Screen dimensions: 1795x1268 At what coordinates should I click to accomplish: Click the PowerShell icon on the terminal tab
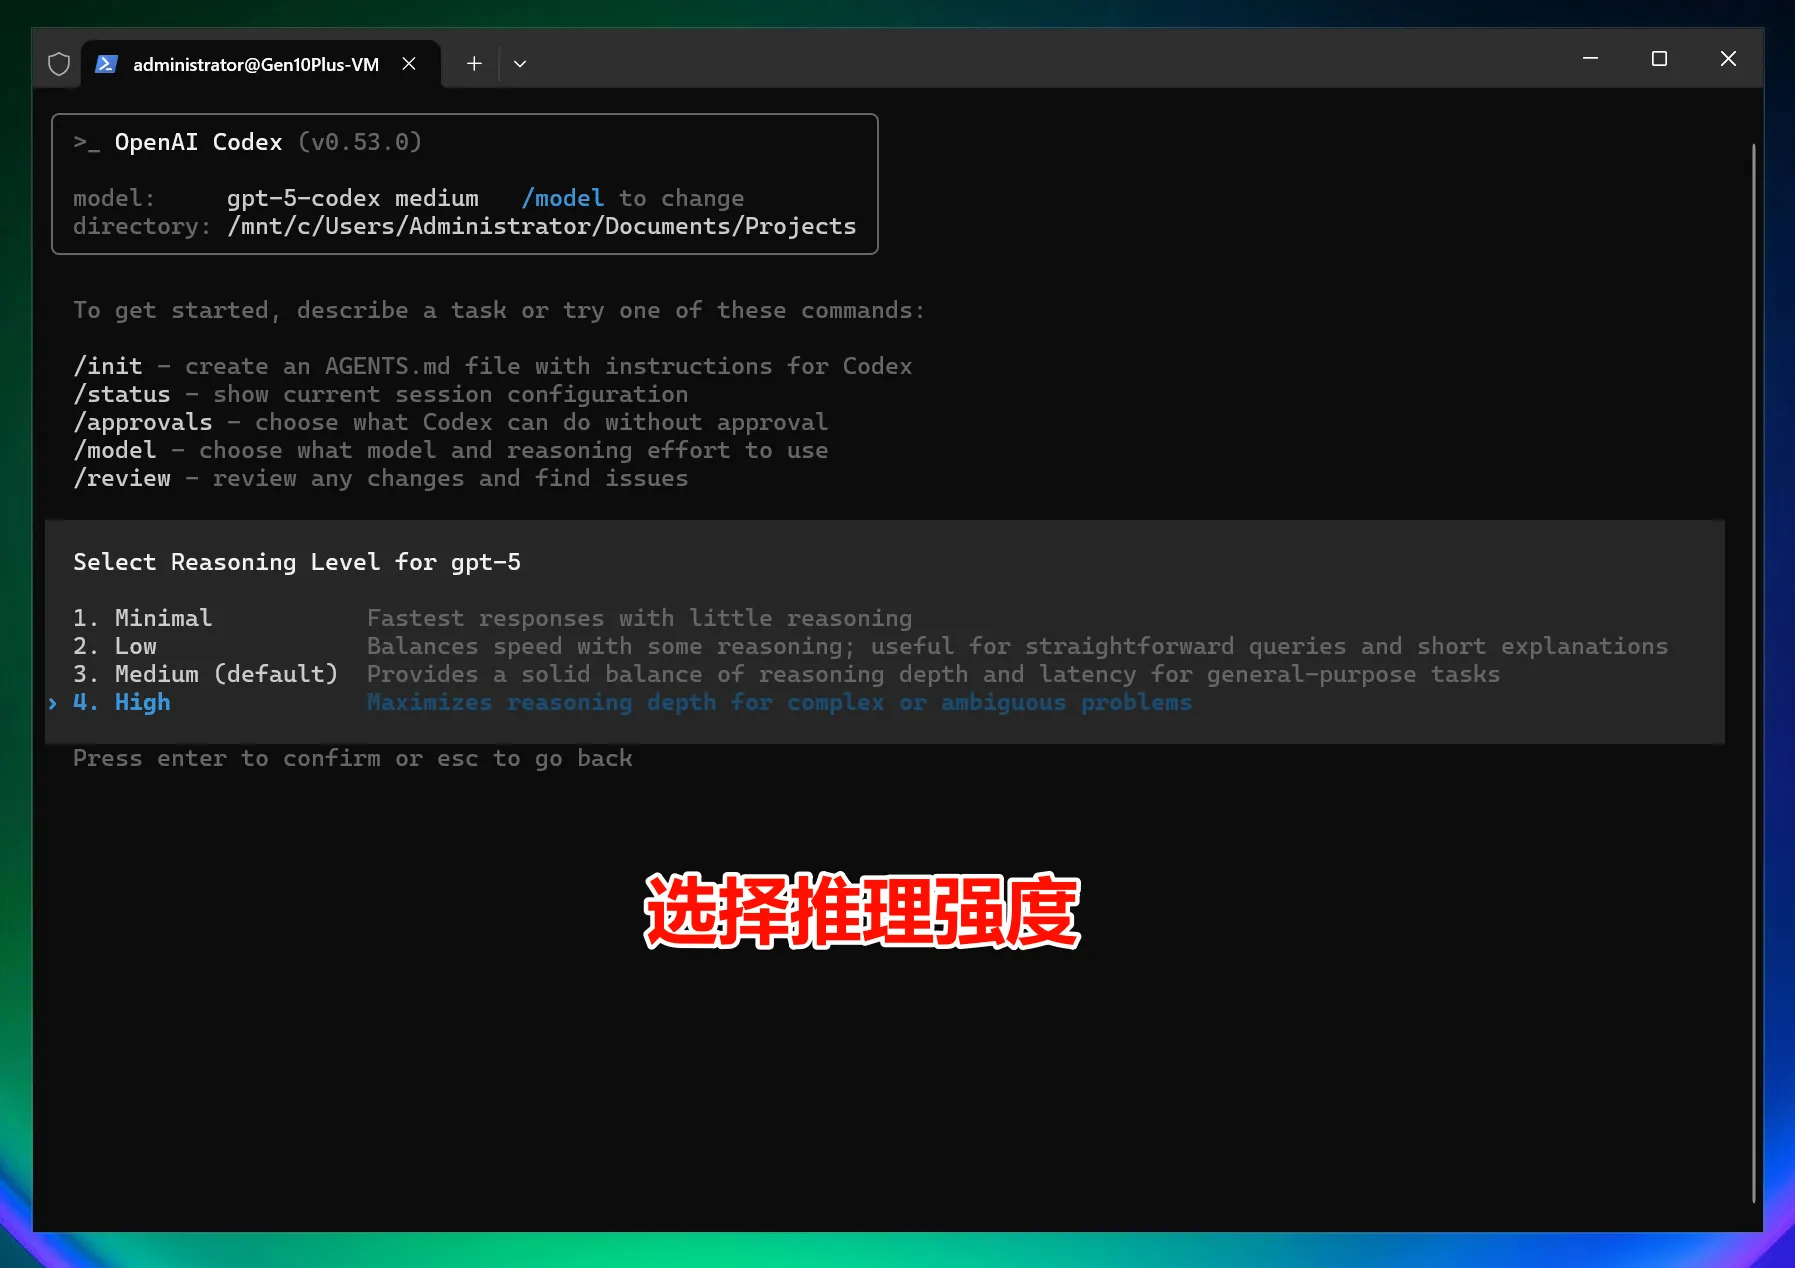pos(106,63)
